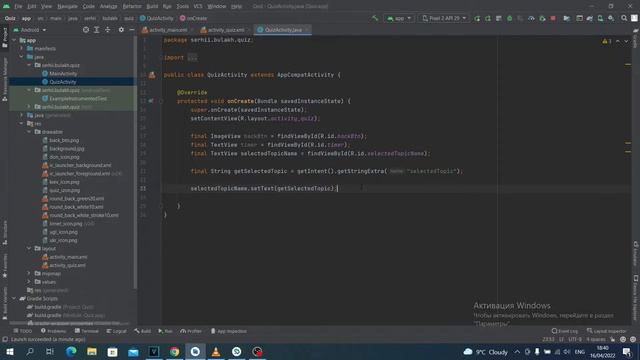
Task: Click the Make Project hammer icon
Action: coord(375,18)
